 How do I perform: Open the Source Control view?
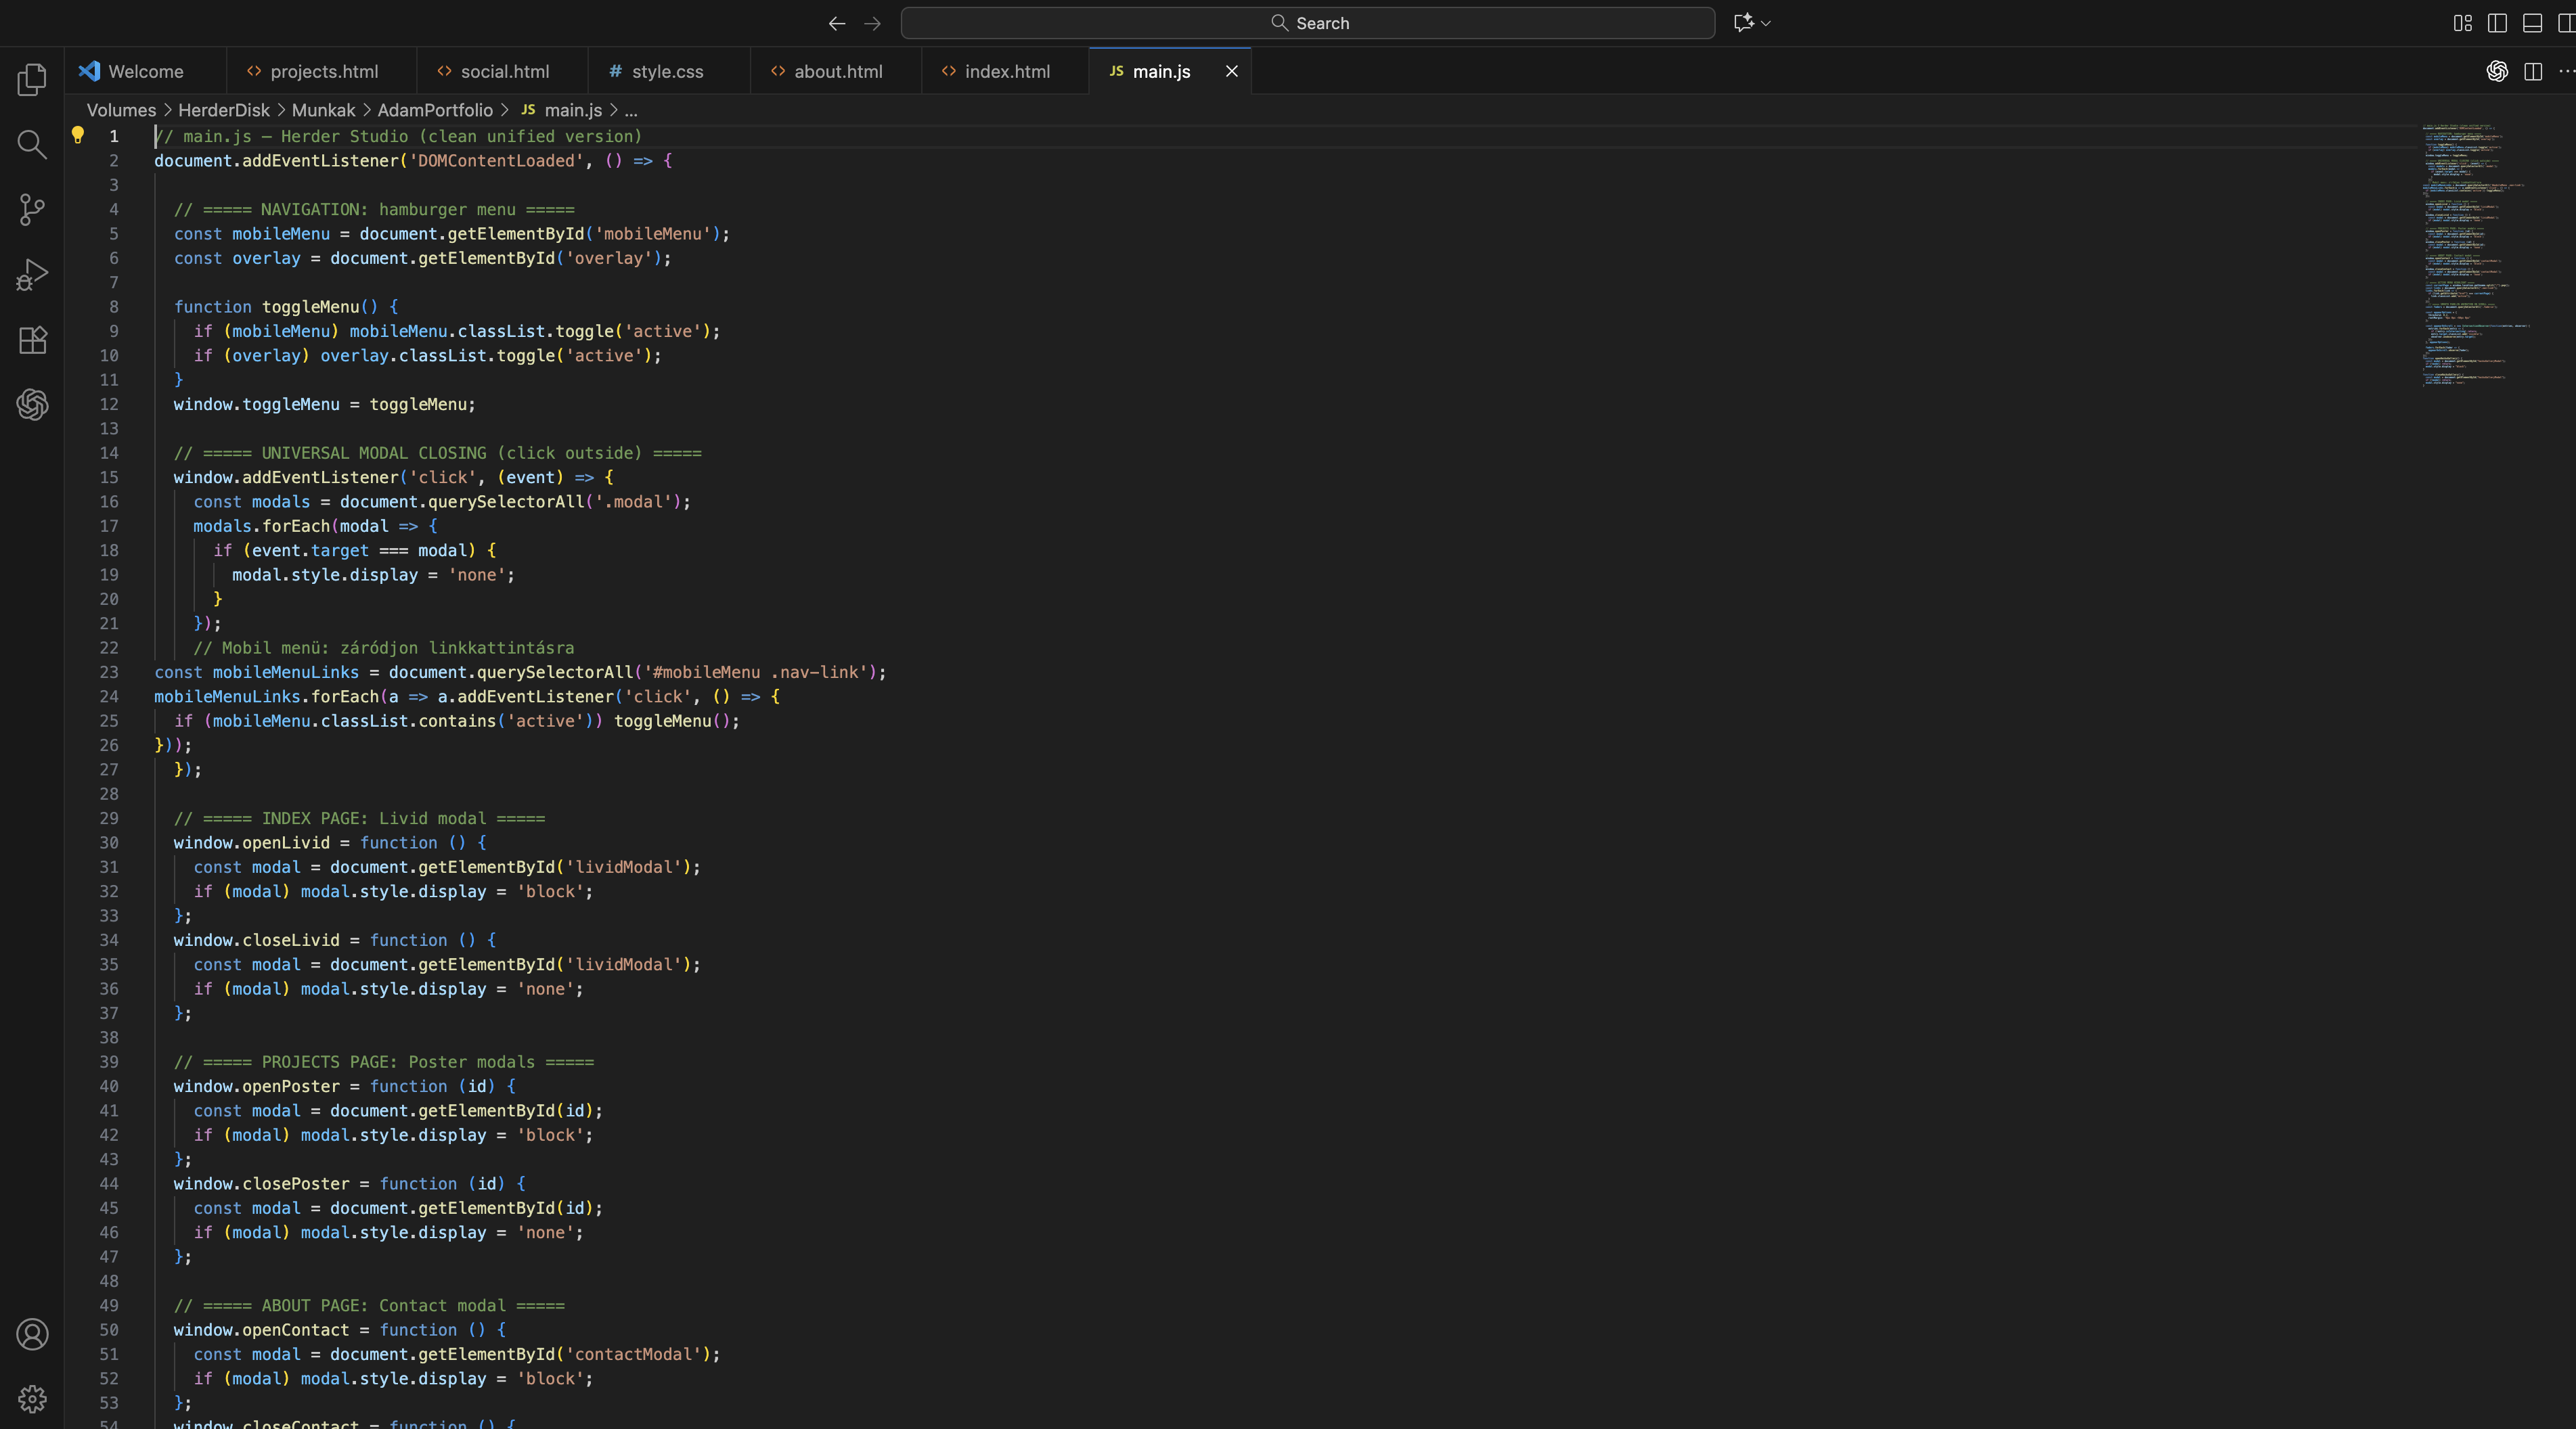[x=32, y=210]
